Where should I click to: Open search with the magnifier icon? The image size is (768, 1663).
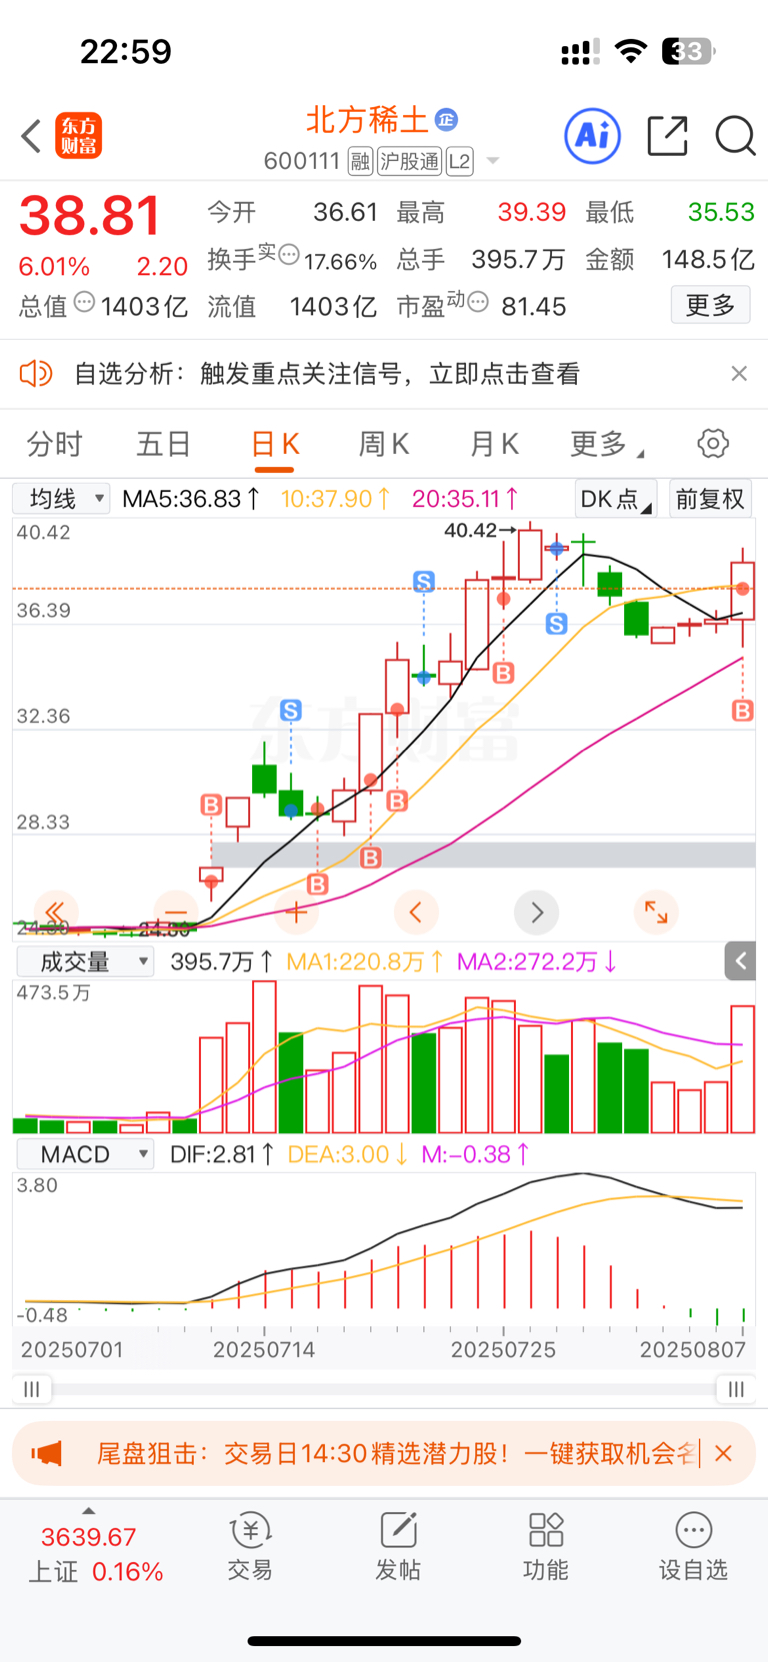(735, 136)
